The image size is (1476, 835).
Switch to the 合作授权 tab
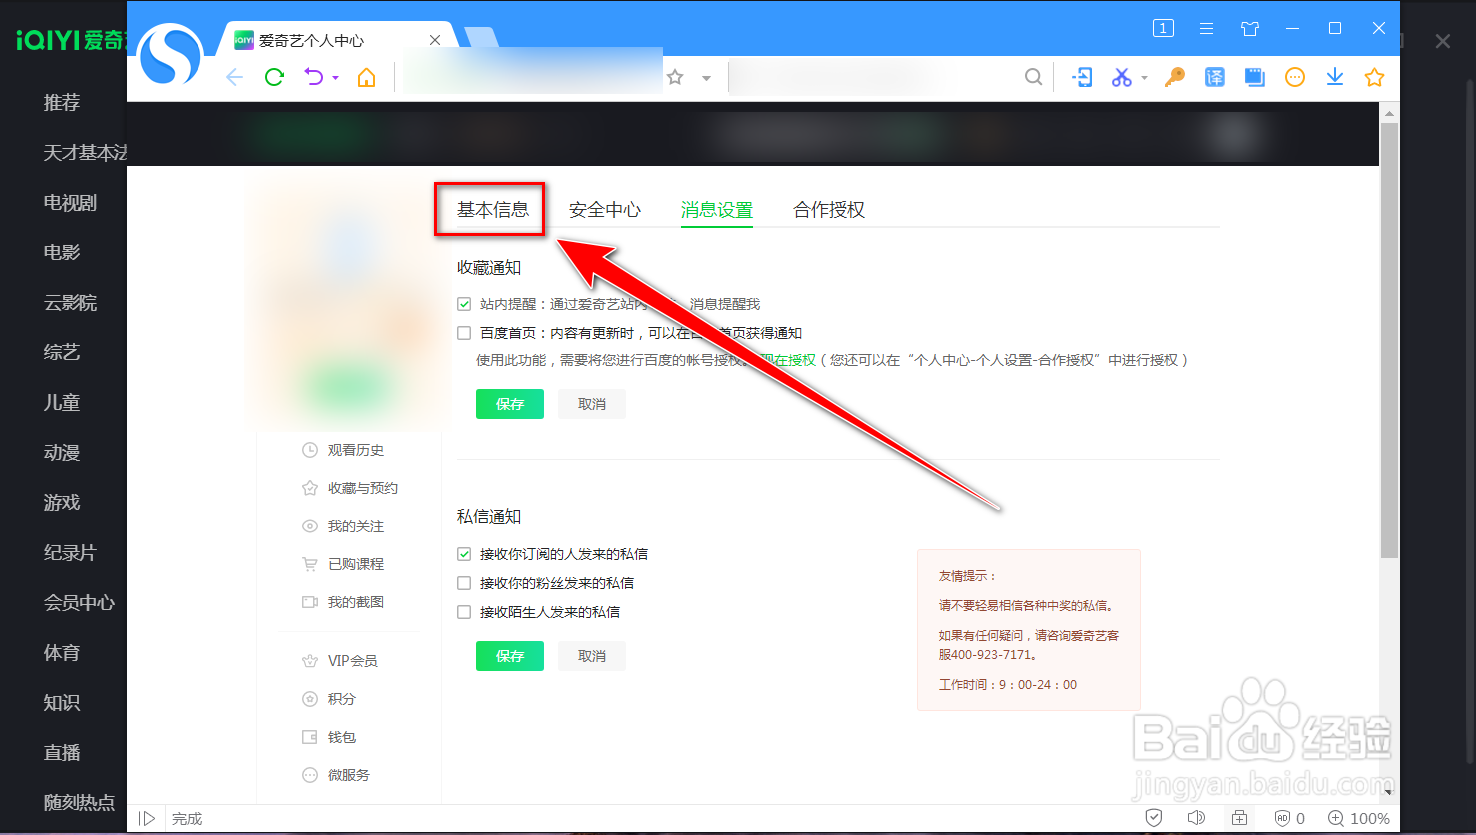pyautogui.click(x=829, y=210)
